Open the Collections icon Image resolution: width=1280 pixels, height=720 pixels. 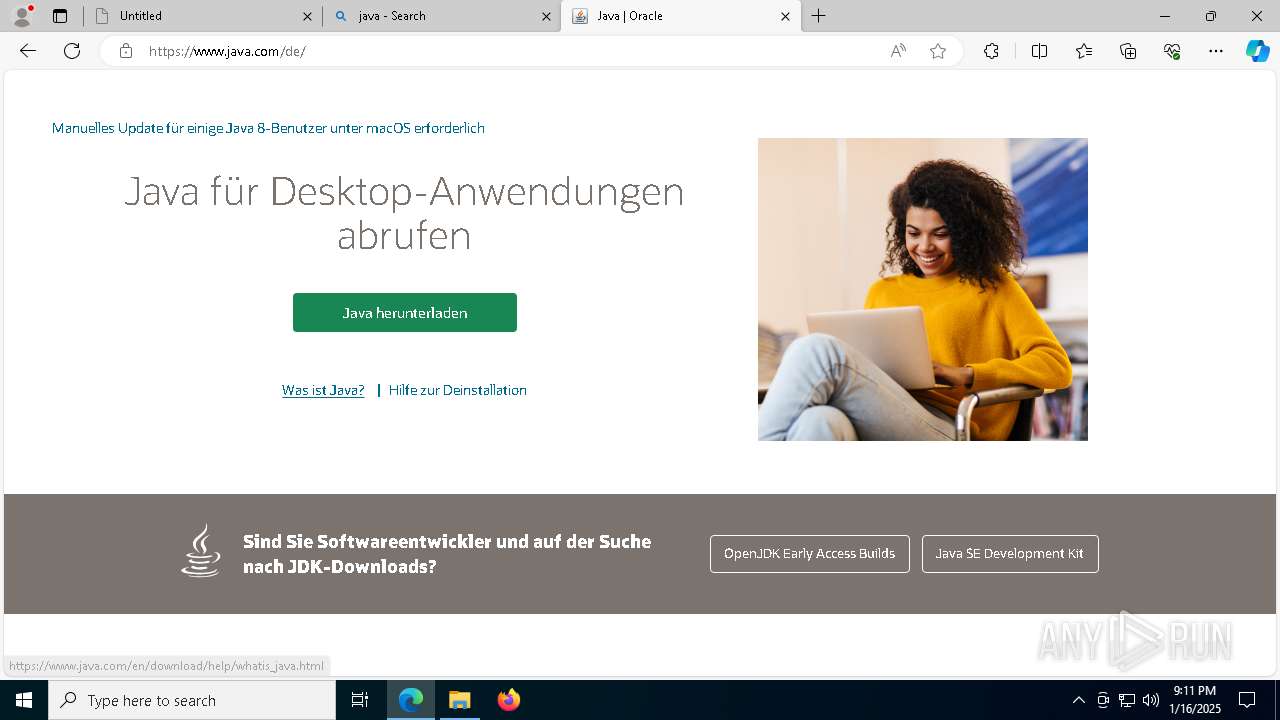[x=1128, y=51]
